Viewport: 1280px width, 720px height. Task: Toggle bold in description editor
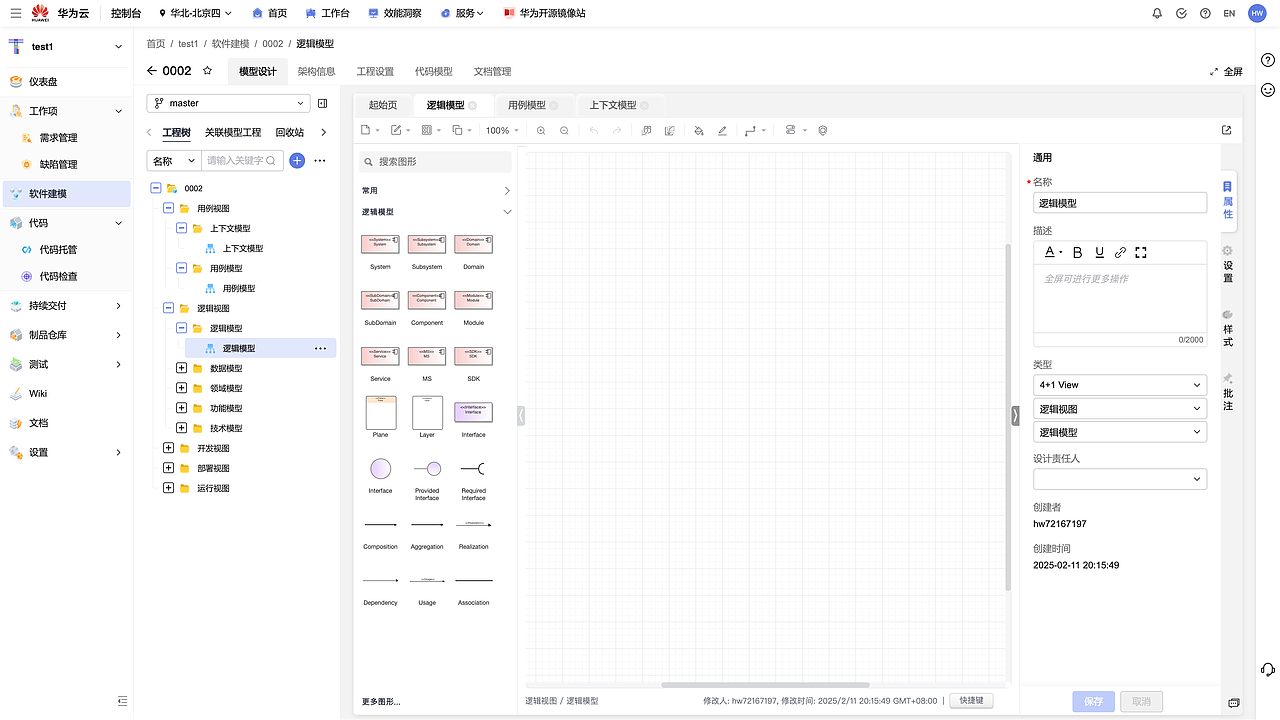point(1077,252)
